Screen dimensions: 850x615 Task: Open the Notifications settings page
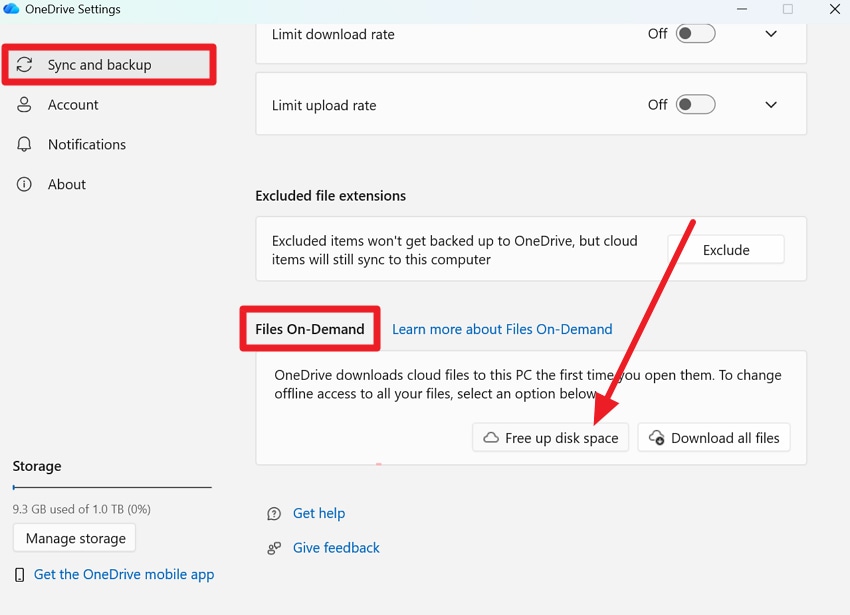click(x=86, y=144)
